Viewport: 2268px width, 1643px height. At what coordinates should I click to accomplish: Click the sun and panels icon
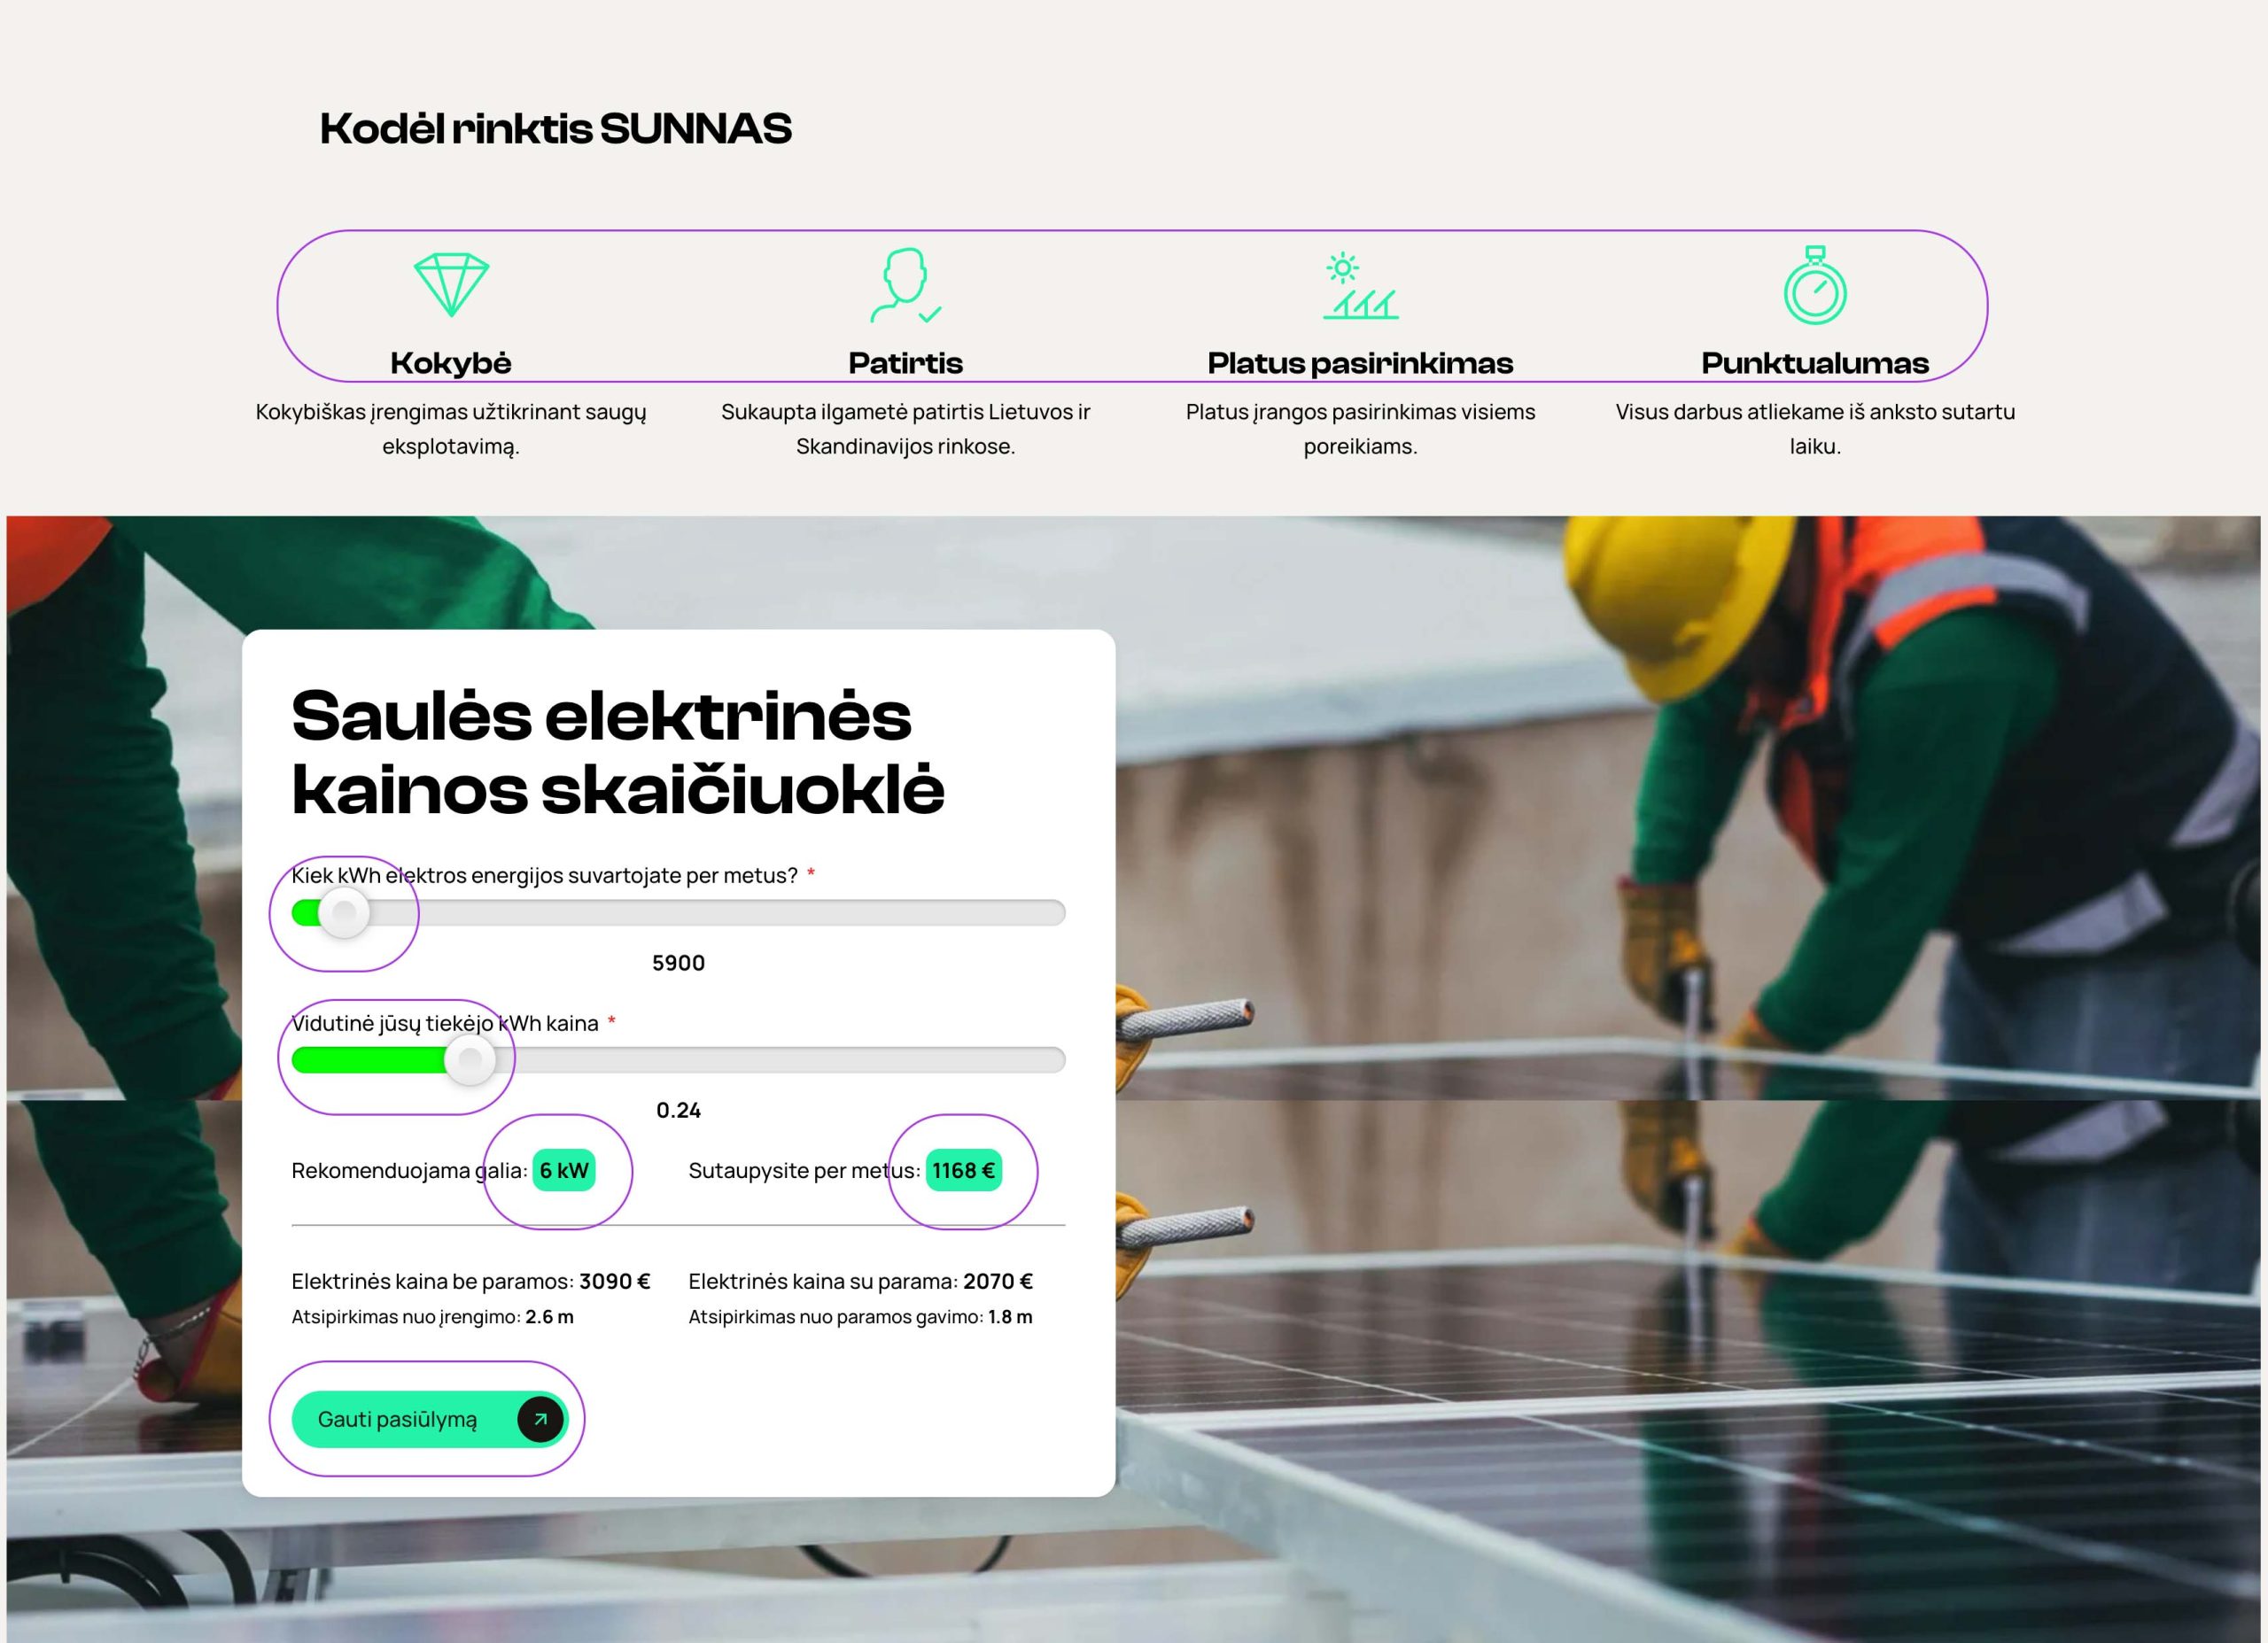(x=1360, y=286)
